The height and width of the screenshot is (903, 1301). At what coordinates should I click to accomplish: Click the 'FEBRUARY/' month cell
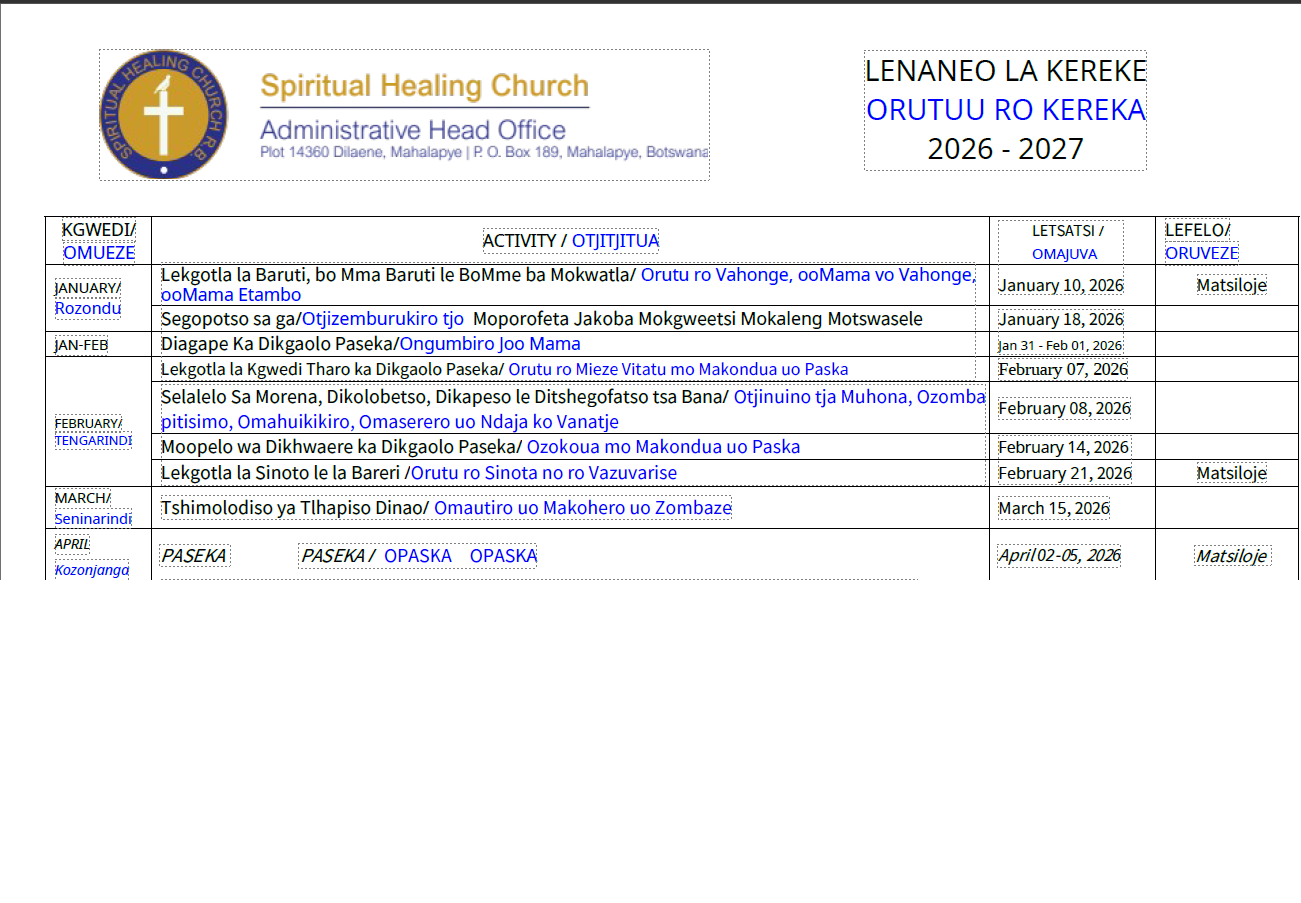pos(89,423)
